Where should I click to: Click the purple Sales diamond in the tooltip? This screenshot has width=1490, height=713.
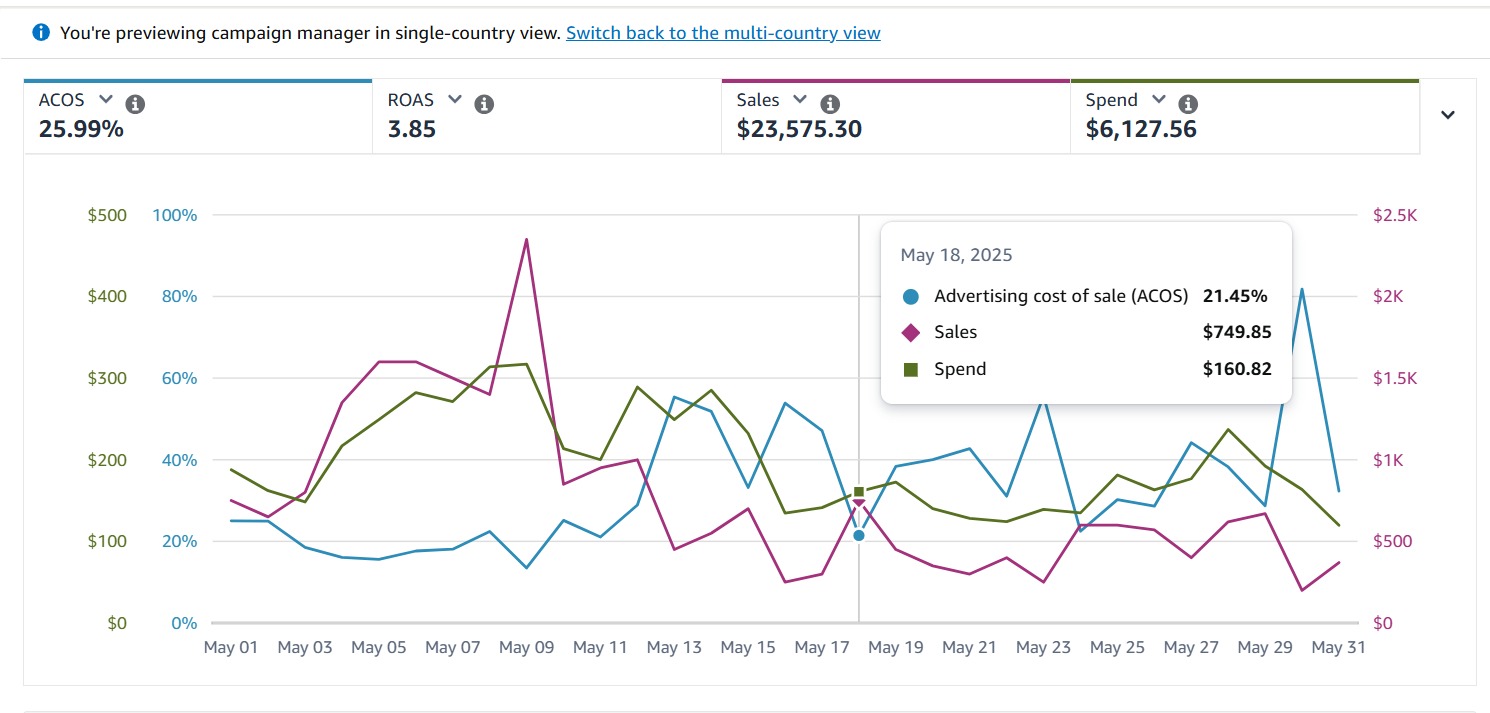tap(910, 333)
